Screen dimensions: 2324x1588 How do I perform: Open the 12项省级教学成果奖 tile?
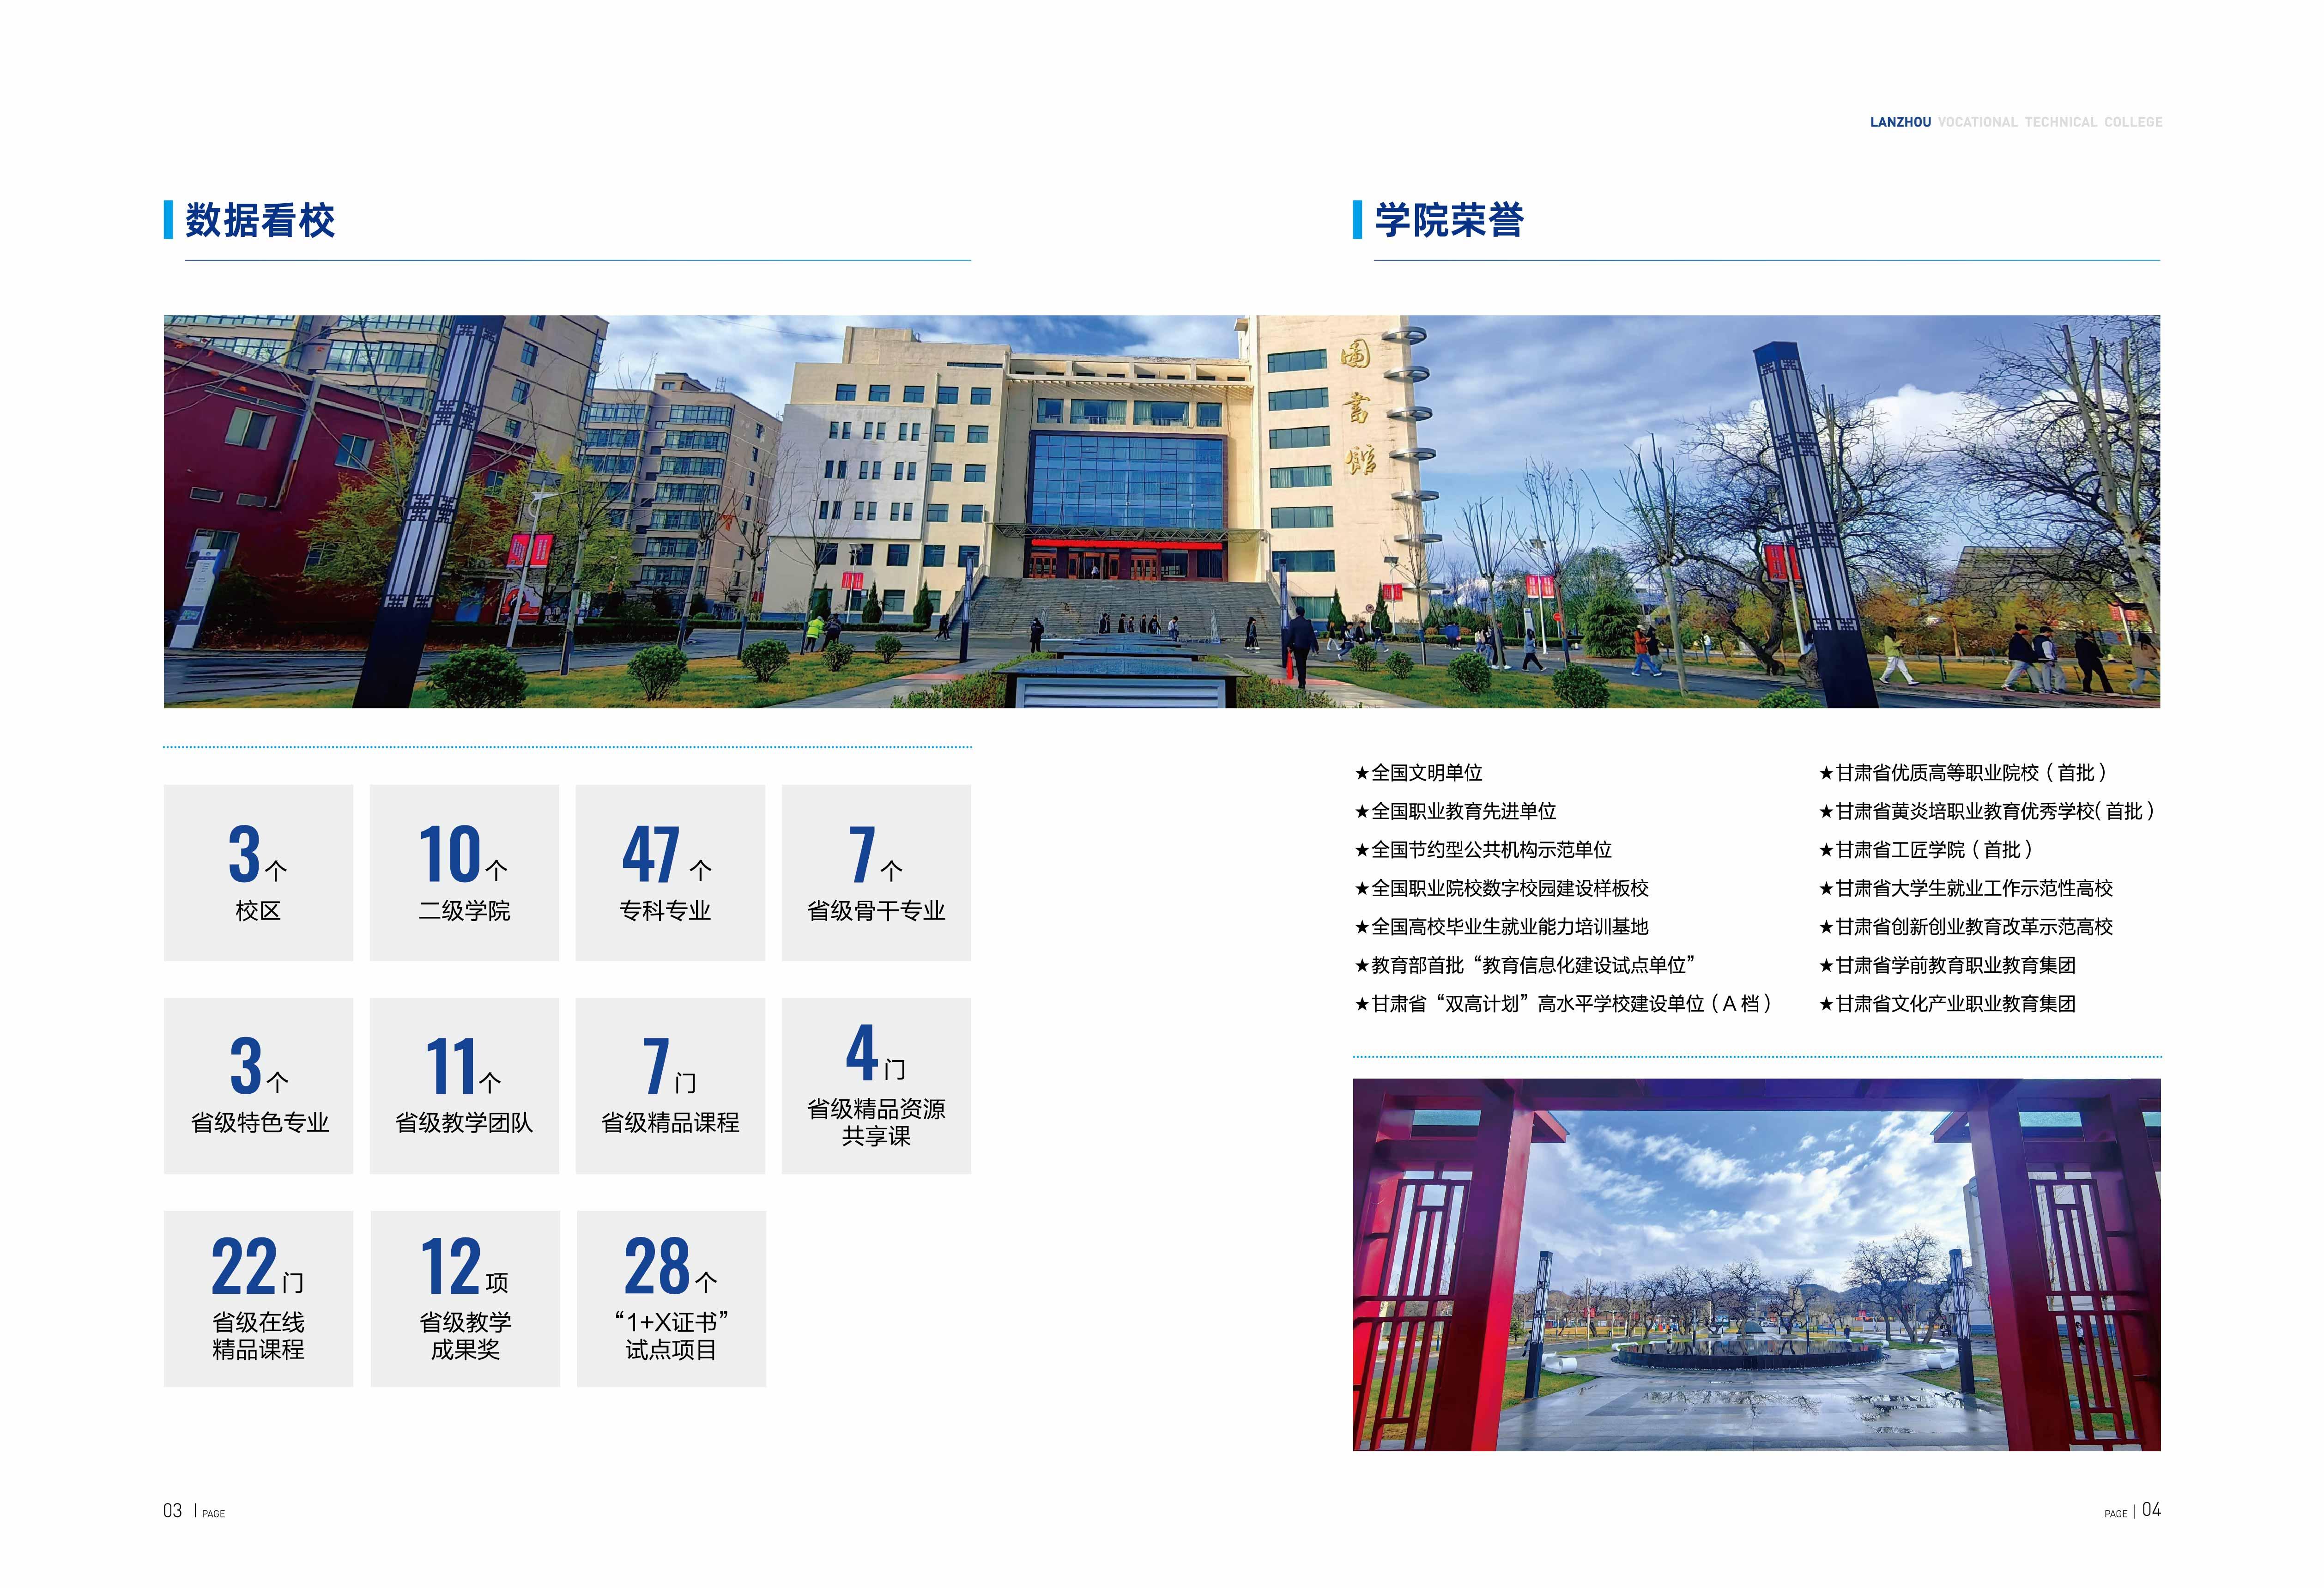(465, 1298)
